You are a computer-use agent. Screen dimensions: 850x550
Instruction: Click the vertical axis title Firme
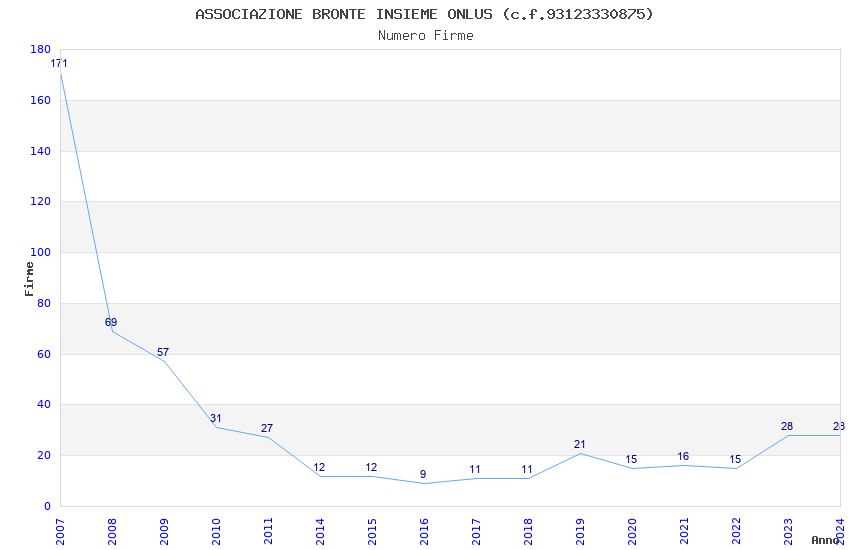(x=29, y=279)
